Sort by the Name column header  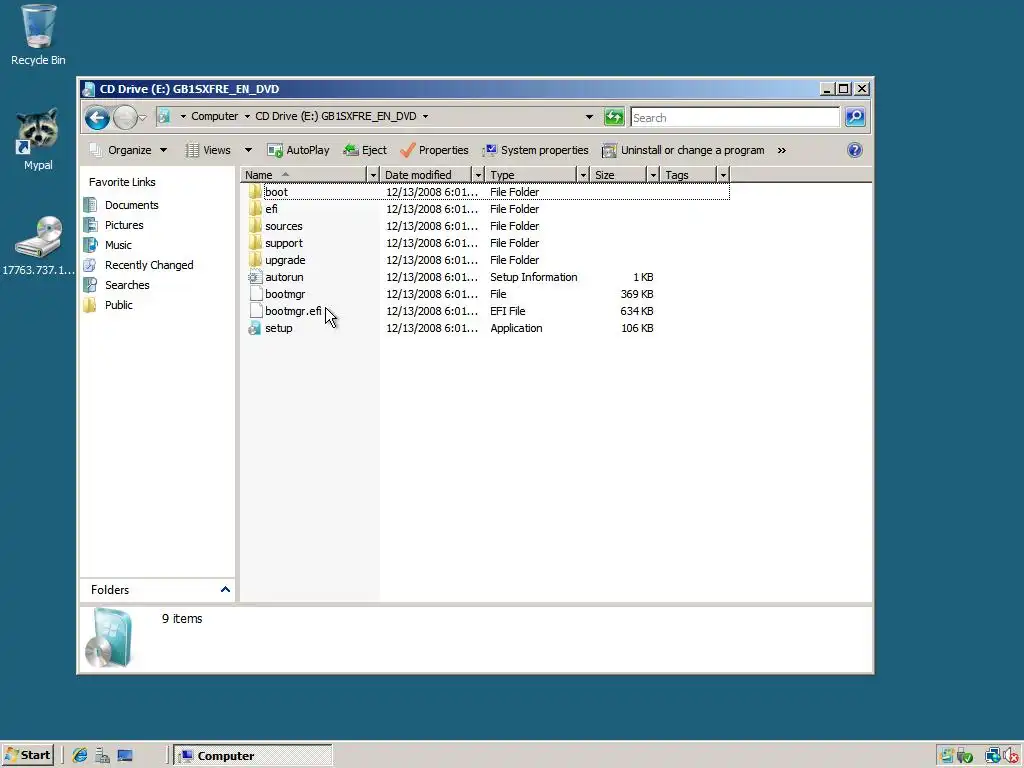coord(303,175)
